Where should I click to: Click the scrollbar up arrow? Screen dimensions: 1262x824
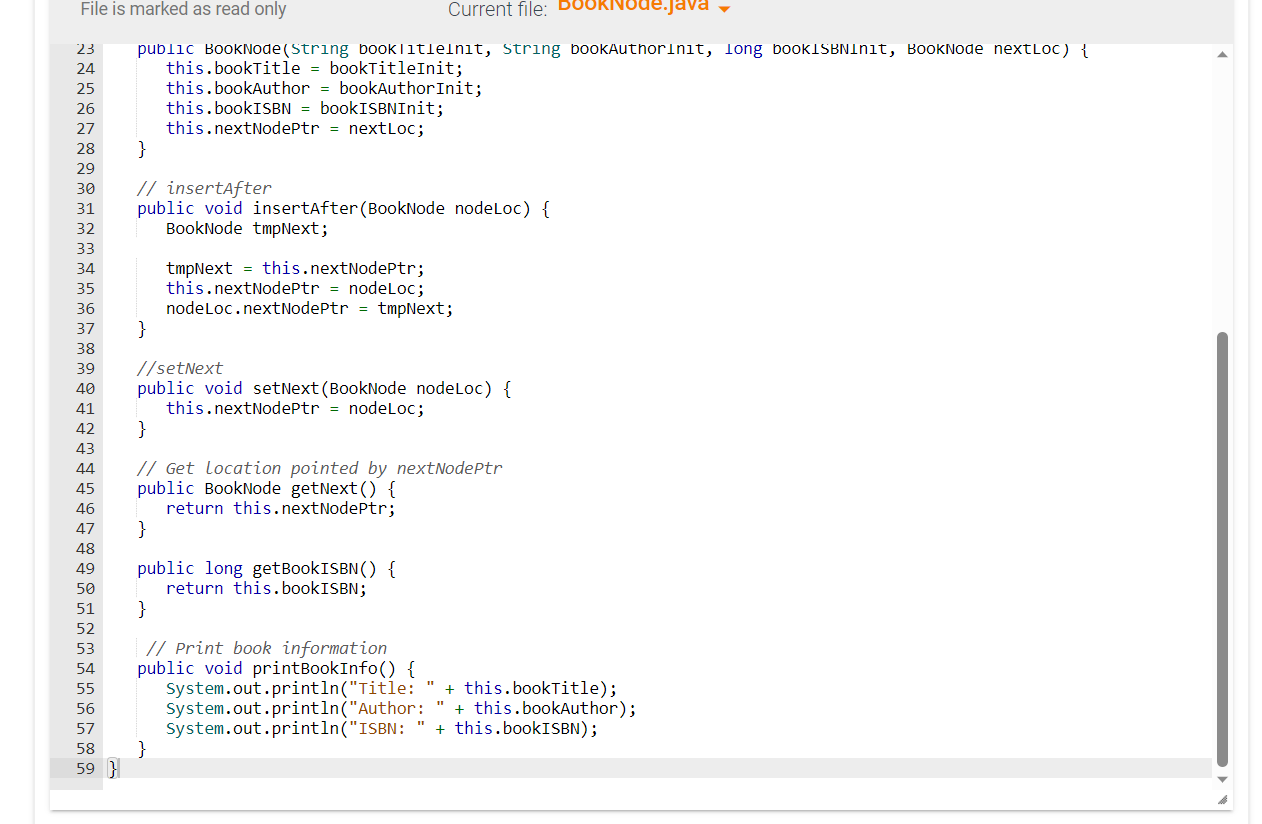pyautogui.click(x=1221, y=55)
